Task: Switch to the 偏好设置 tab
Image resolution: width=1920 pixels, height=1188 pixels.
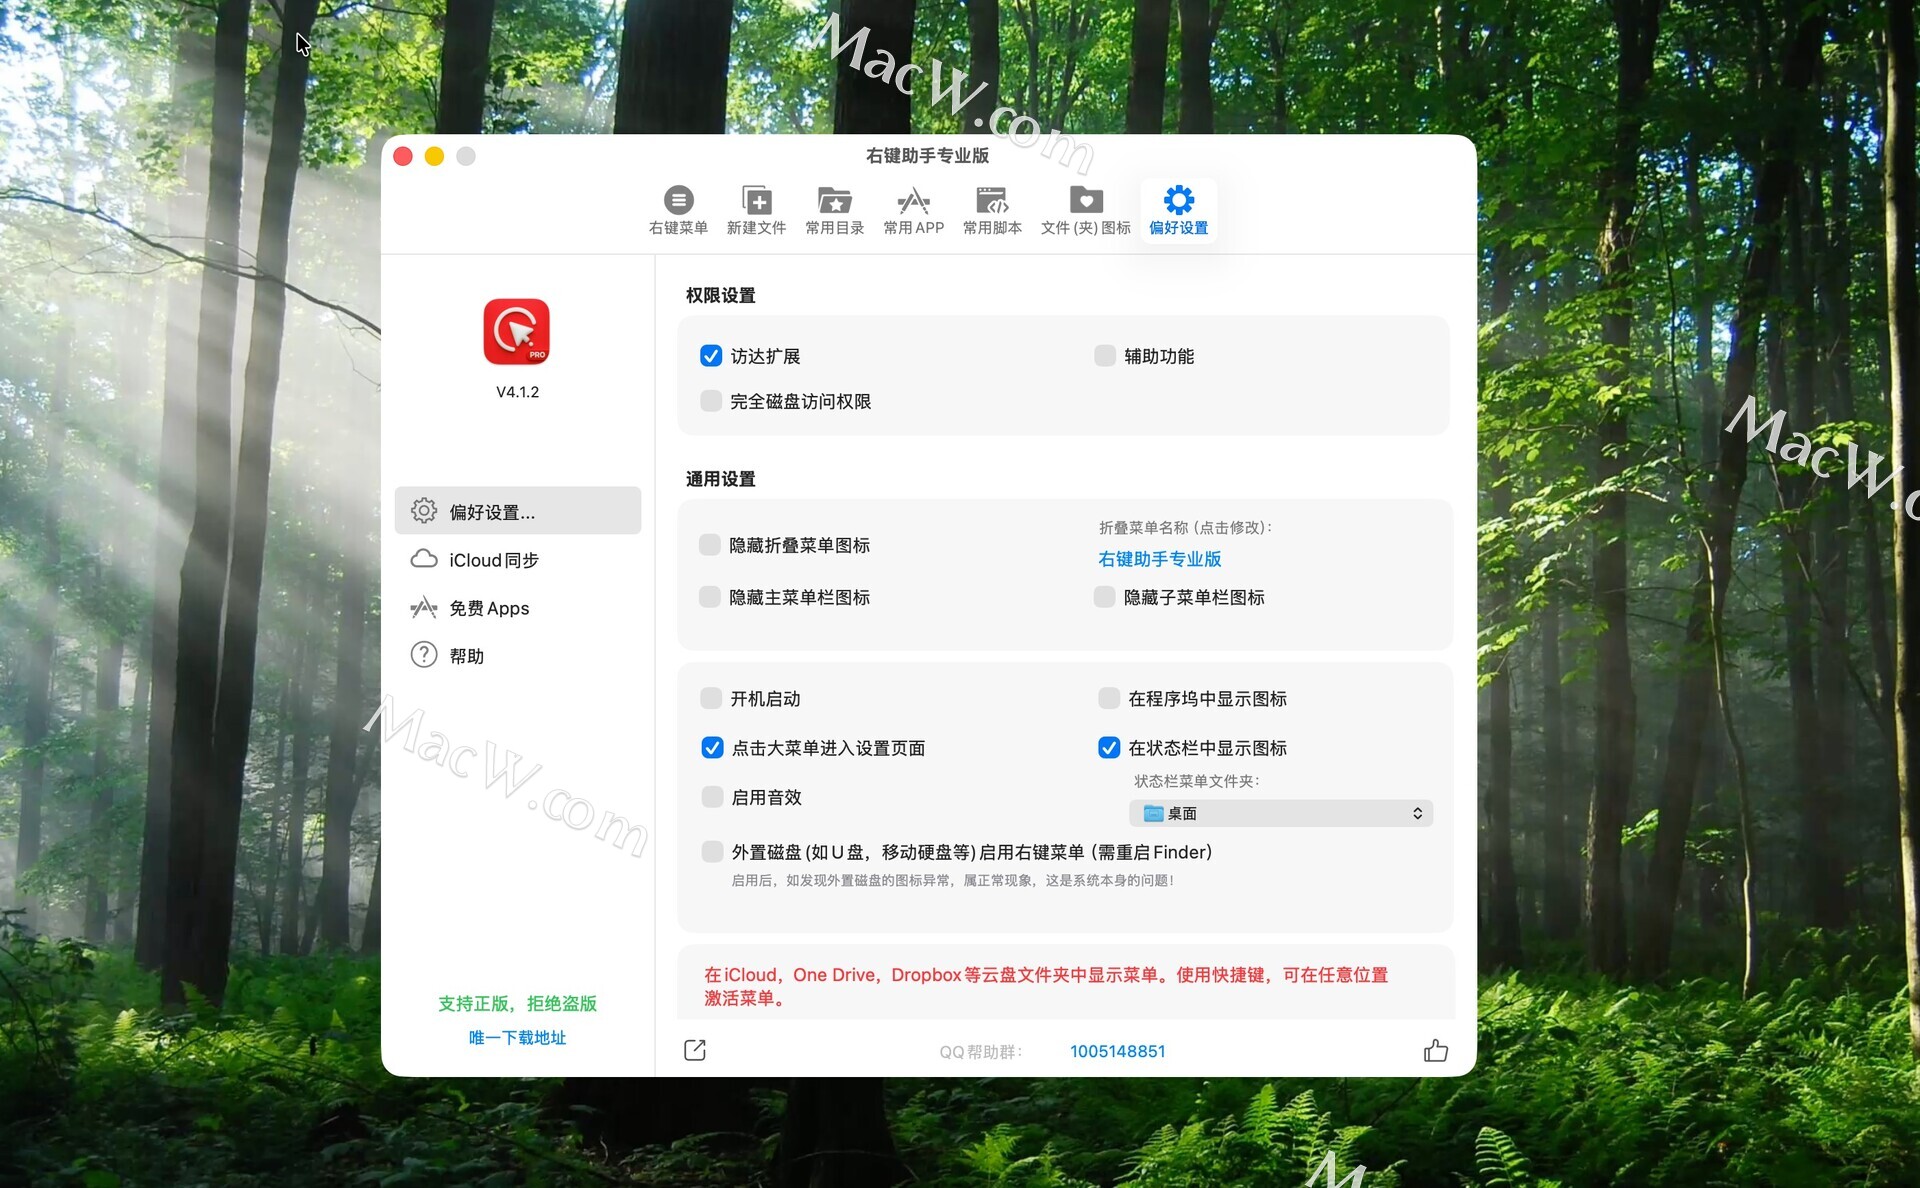Action: click(1178, 209)
